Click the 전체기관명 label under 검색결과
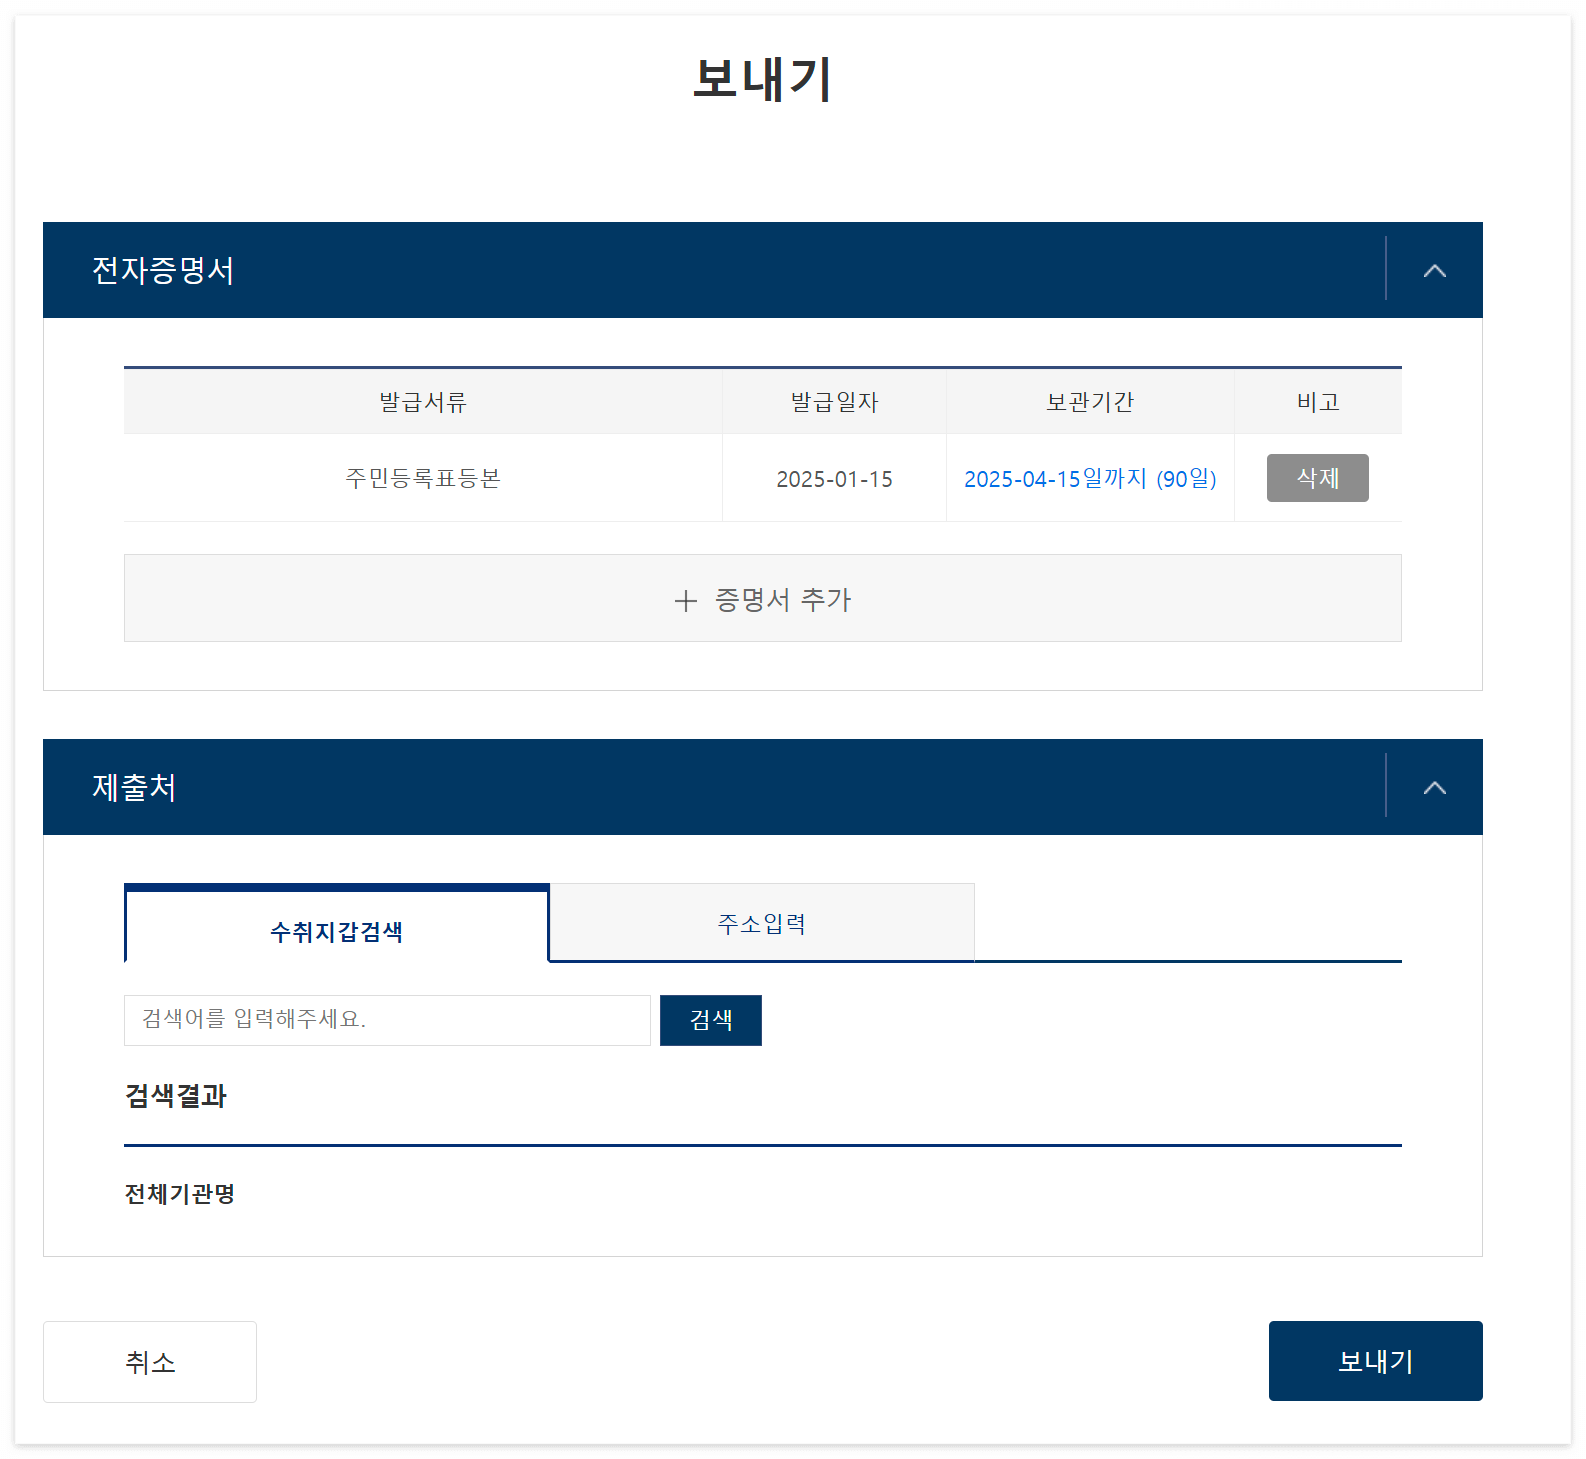Screen dimensions: 1586x1459 [x=179, y=1193]
